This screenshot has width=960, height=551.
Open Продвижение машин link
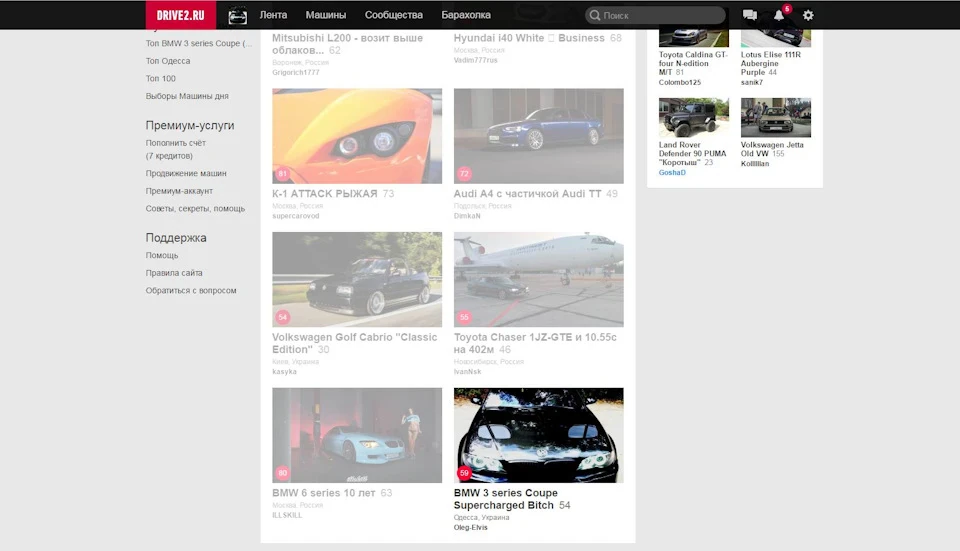pyautogui.click(x=186, y=173)
